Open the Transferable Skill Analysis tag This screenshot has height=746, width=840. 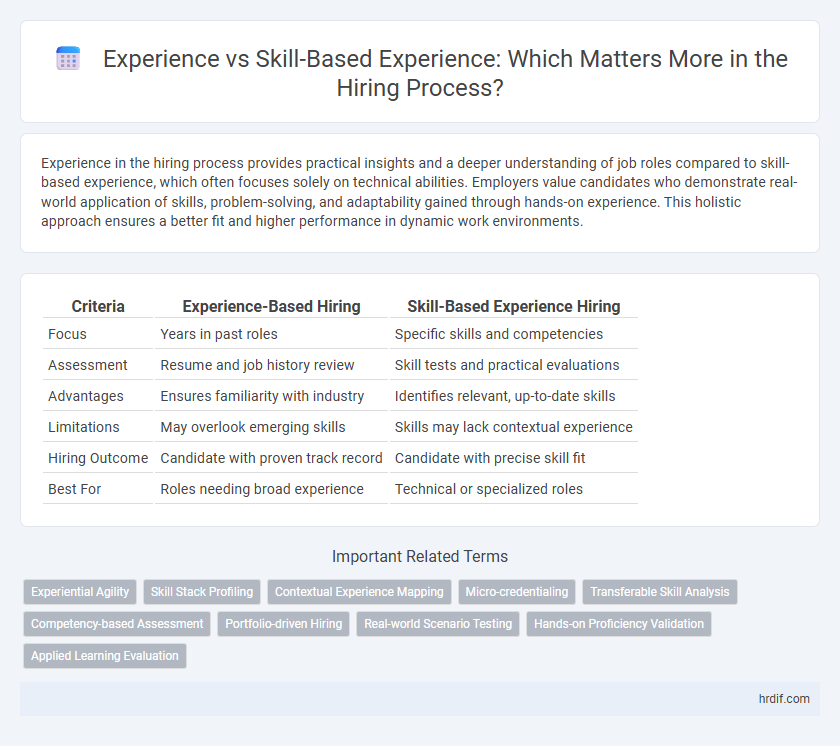pos(660,592)
